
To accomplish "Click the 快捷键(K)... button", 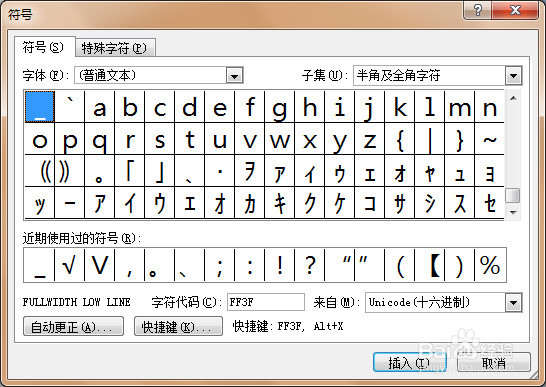I will coord(178,326).
